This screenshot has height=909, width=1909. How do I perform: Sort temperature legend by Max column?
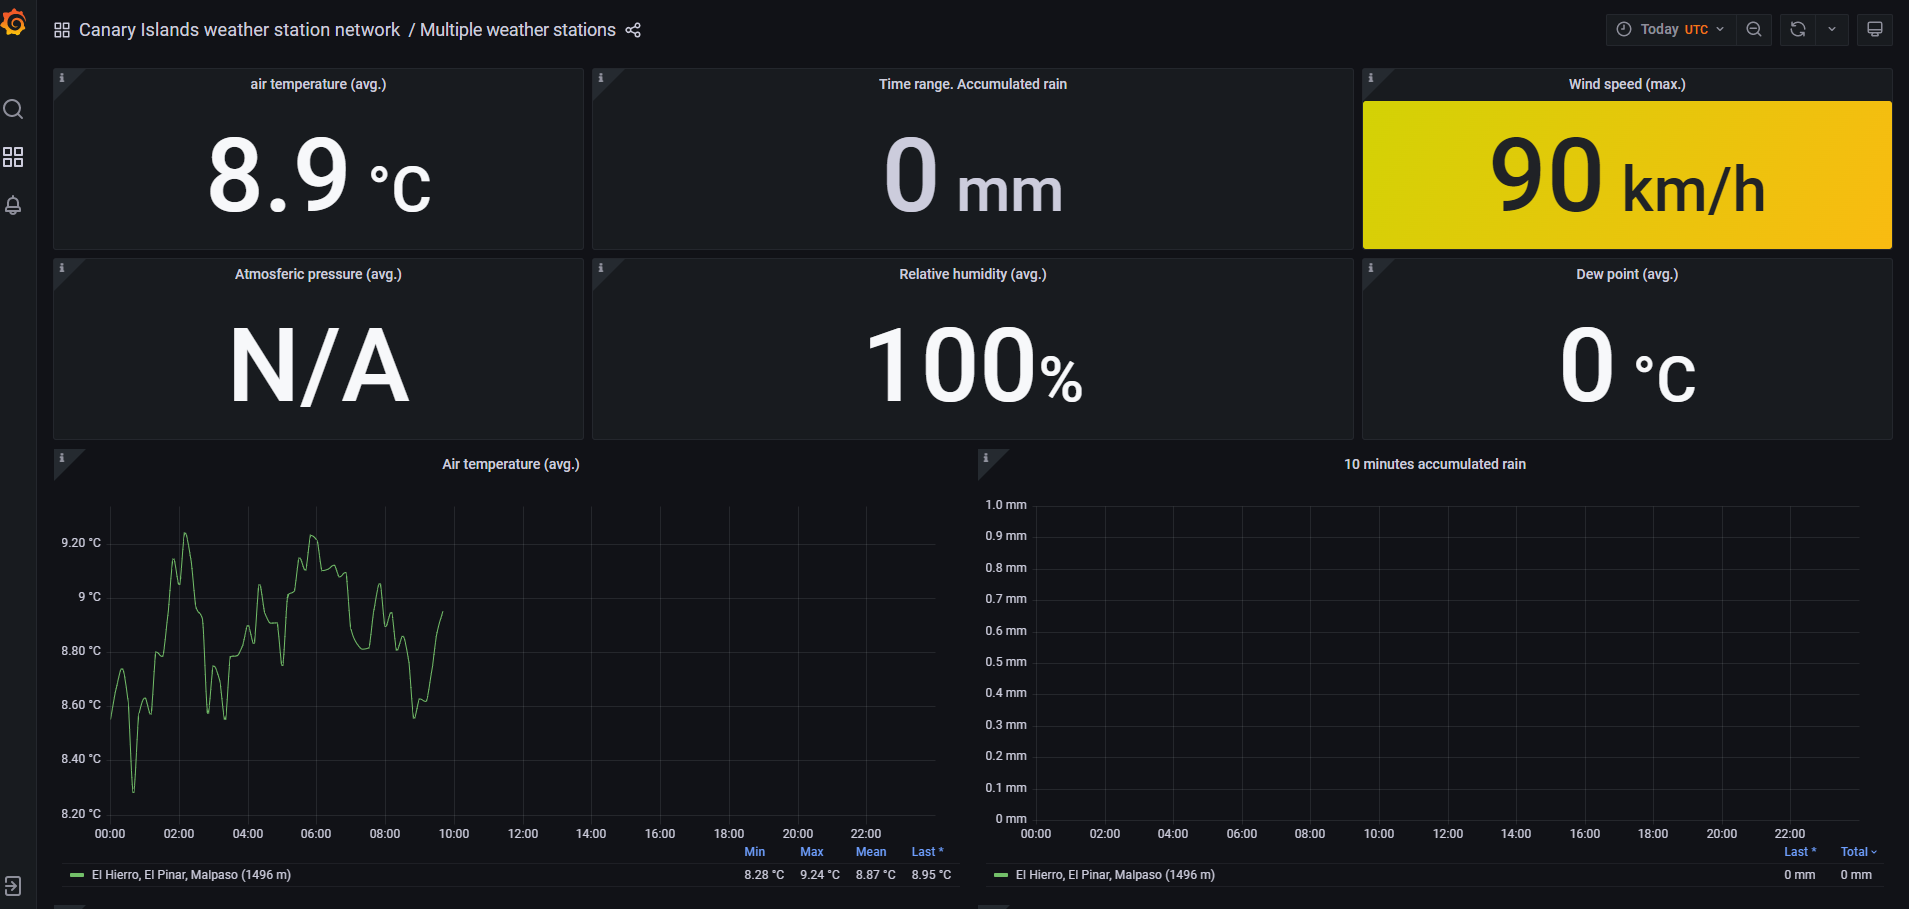pyautogui.click(x=812, y=852)
